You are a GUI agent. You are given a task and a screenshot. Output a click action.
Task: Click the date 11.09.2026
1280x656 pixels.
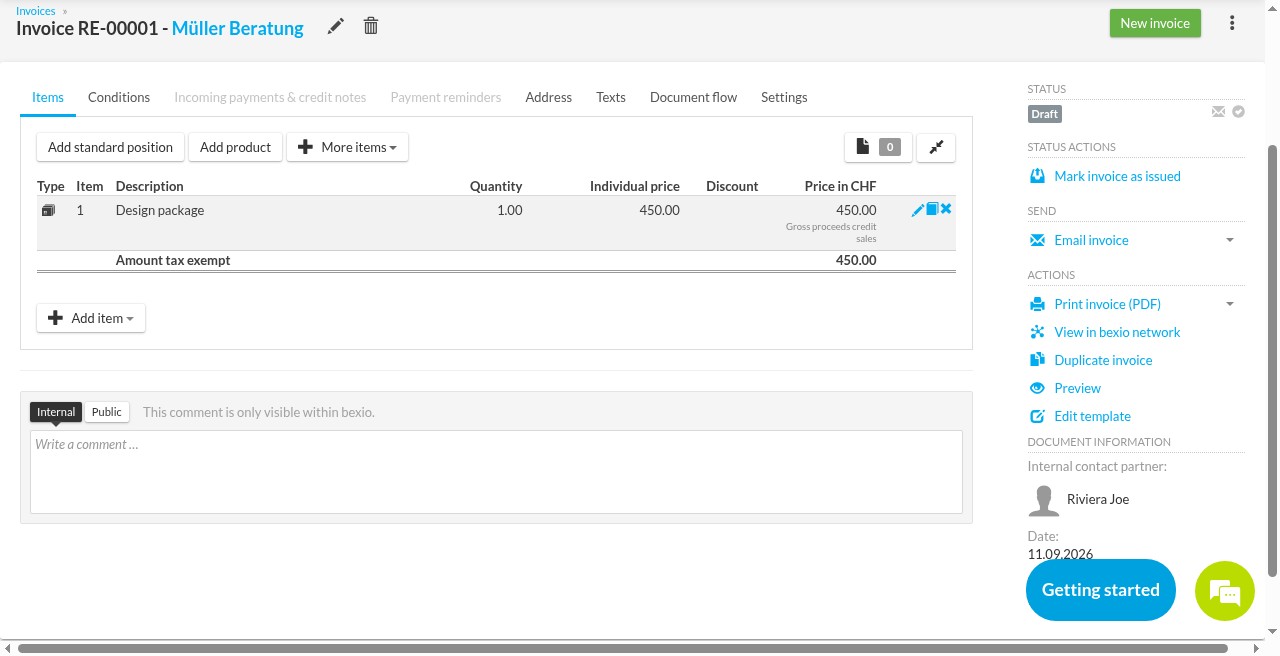(1060, 554)
